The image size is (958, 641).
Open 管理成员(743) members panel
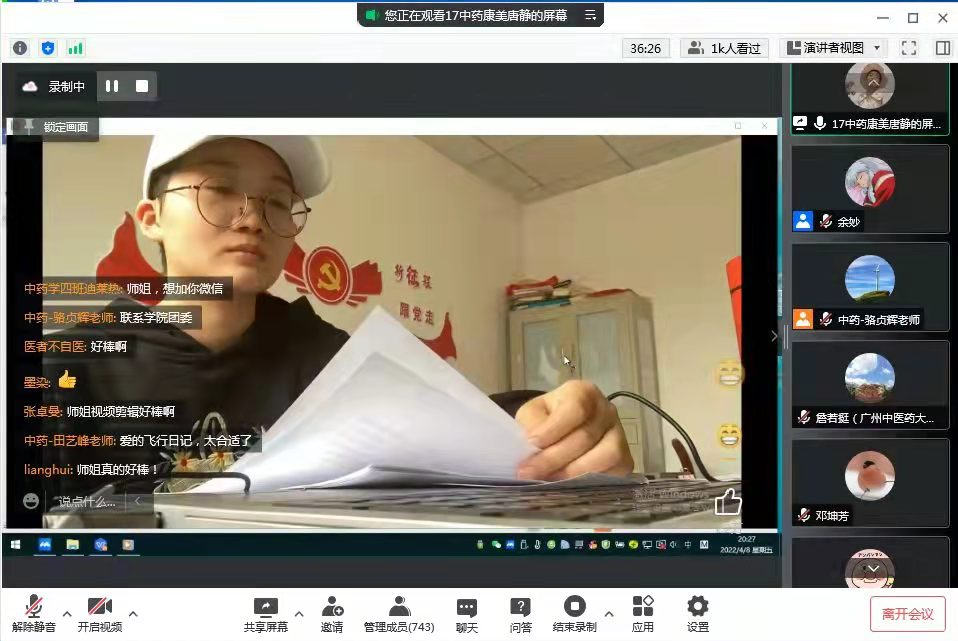(x=398, y=613)
